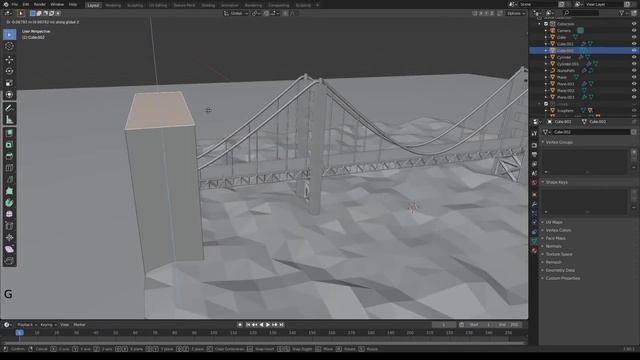Open the File menu
This screenshot has height=360, width=640.
[15, 4]
